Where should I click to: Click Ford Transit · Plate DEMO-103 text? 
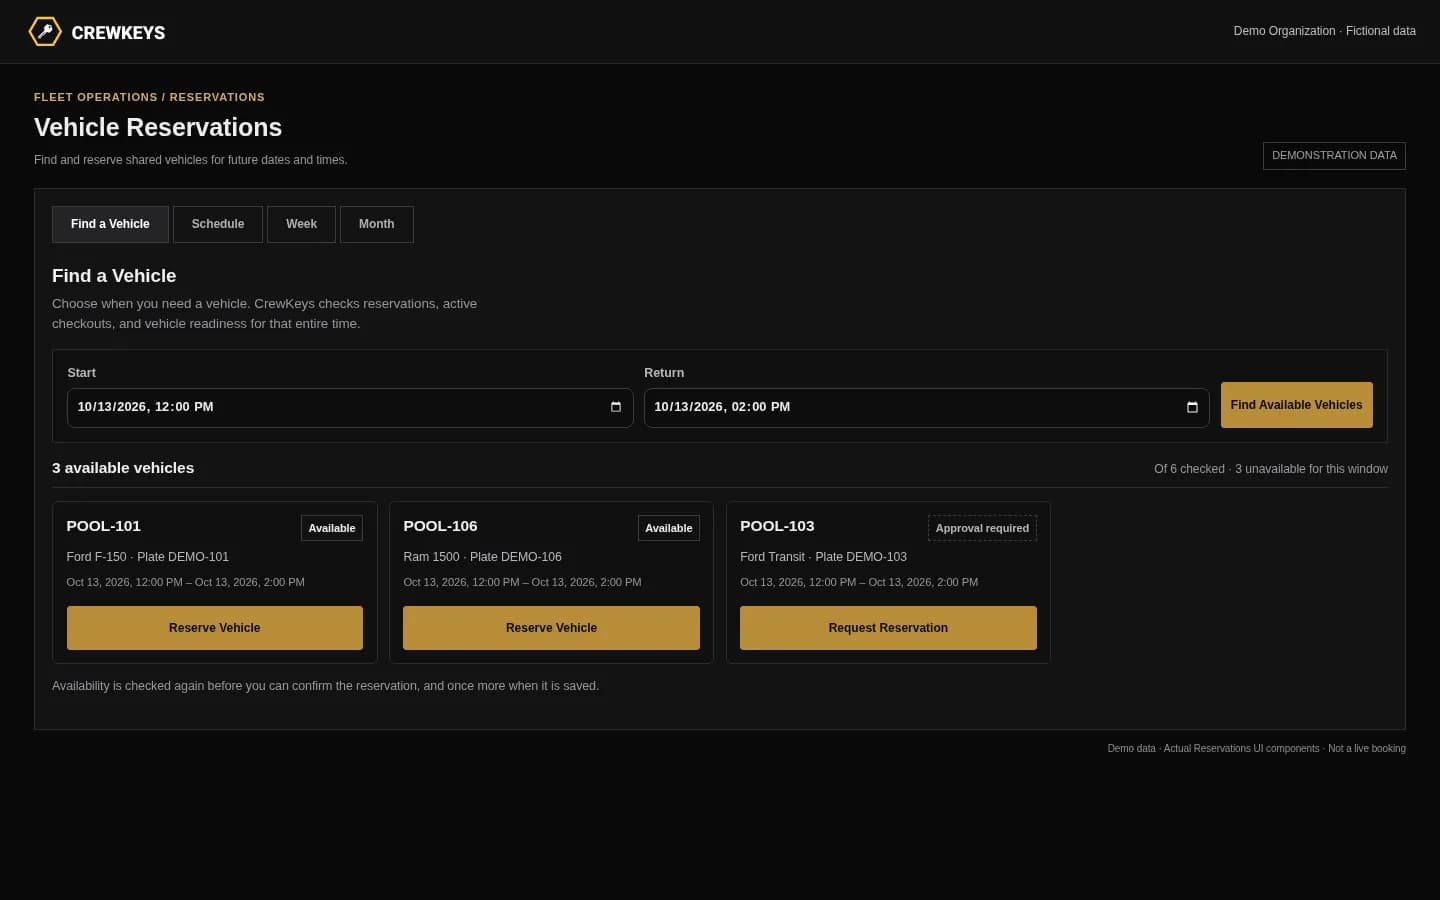823,557
